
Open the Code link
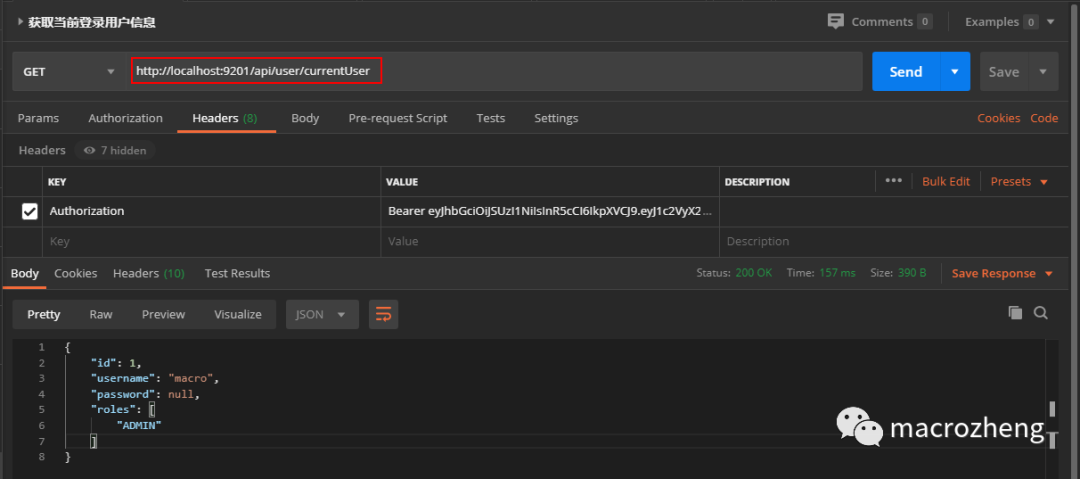click(x=1044, y=118)
